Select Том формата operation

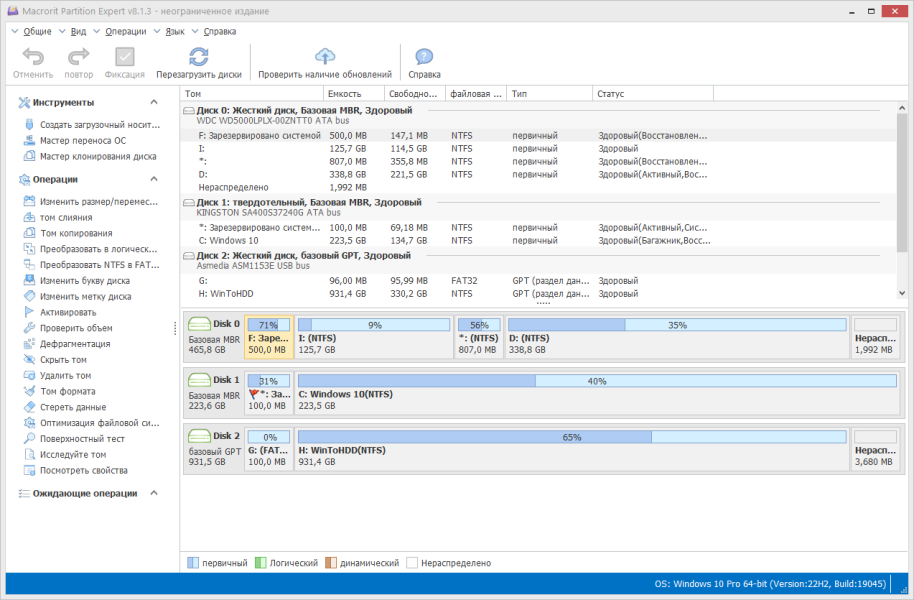coord(68,391)
